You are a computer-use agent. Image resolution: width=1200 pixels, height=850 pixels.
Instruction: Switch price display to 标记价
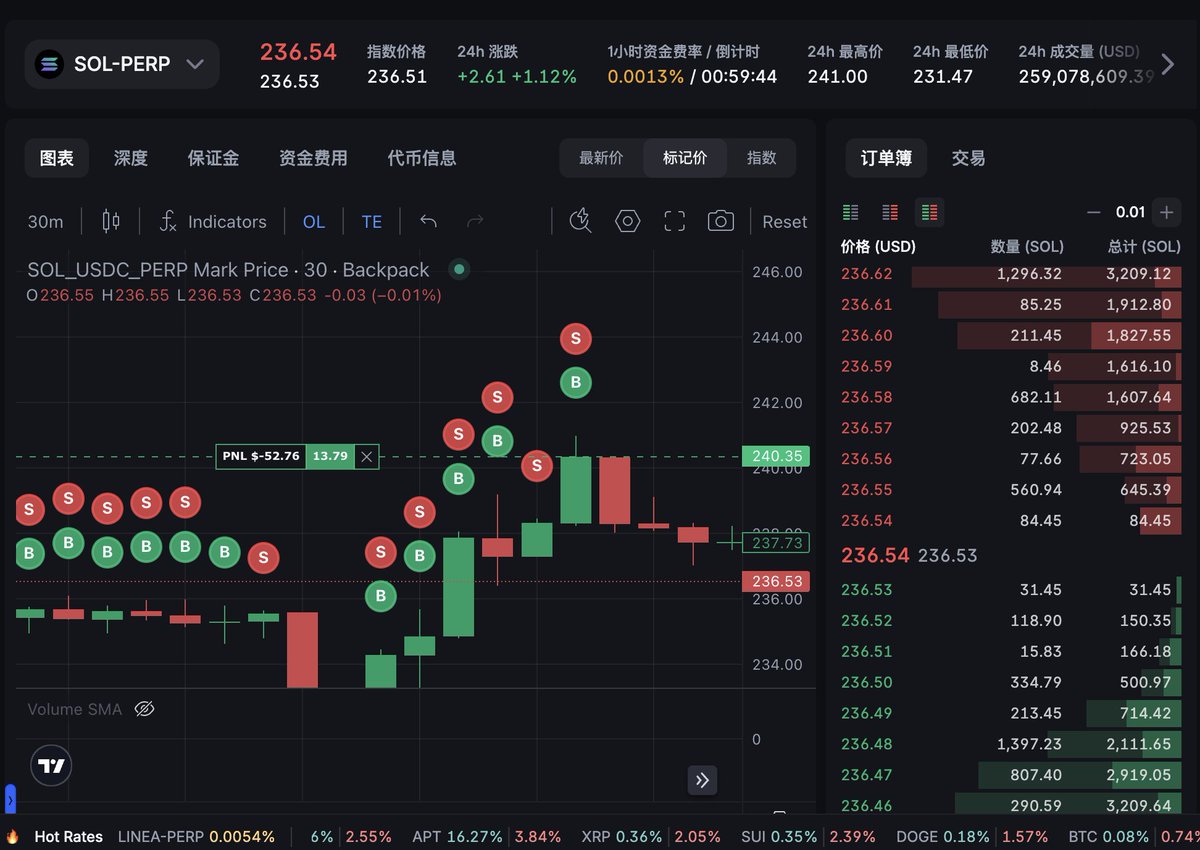coord(685,157)
